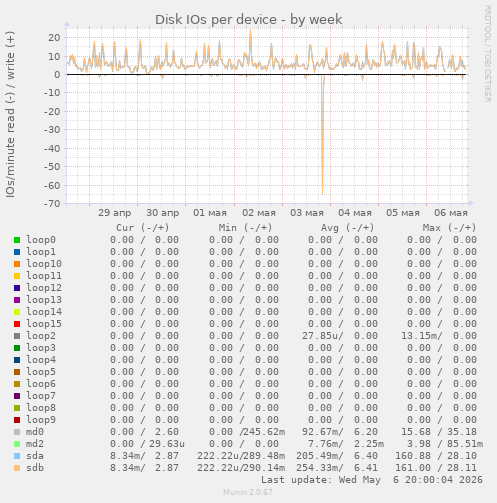Click the '02 мая' date label
The width and height of the screenshot is (497, 503).
click(x=259, y=213)
